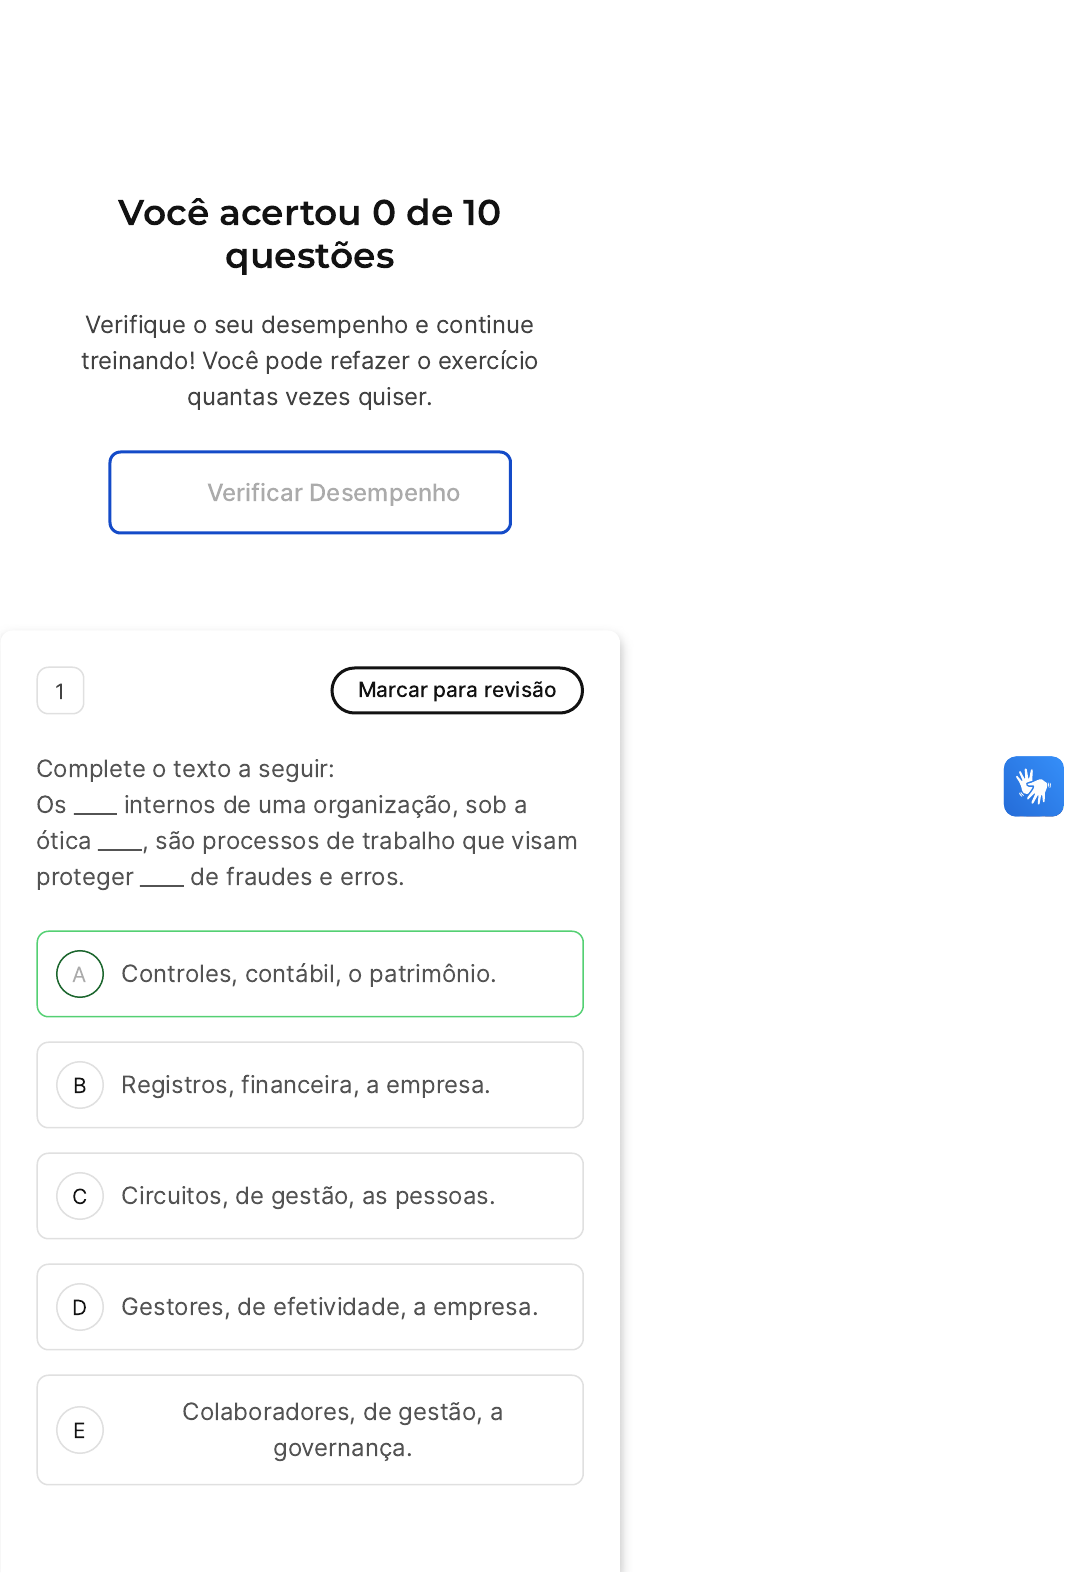Select the letter B option circle

(x=80, y=1085)
